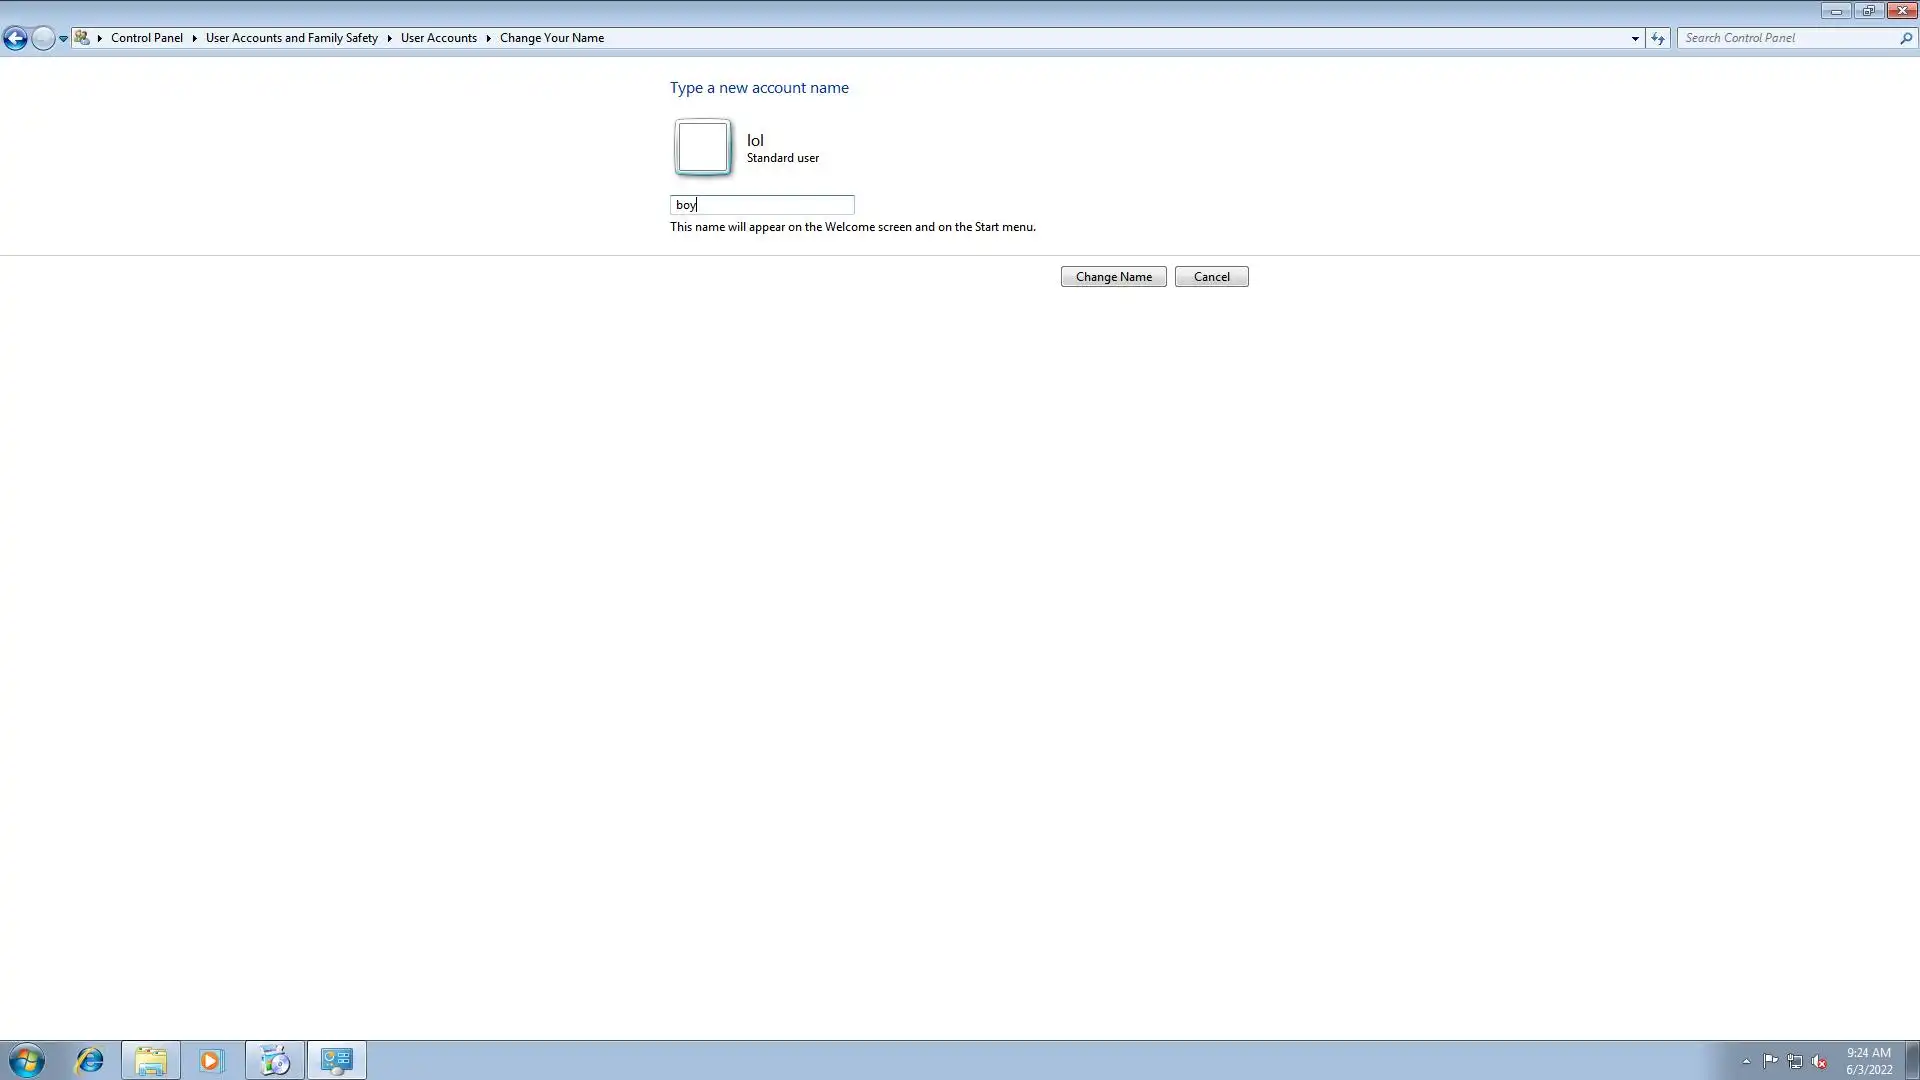This screenshot has width=1920, height=1080.
Task: Navigate to User Accounts and Family Safety breadcrumb
Action: (x=291, y=38)
